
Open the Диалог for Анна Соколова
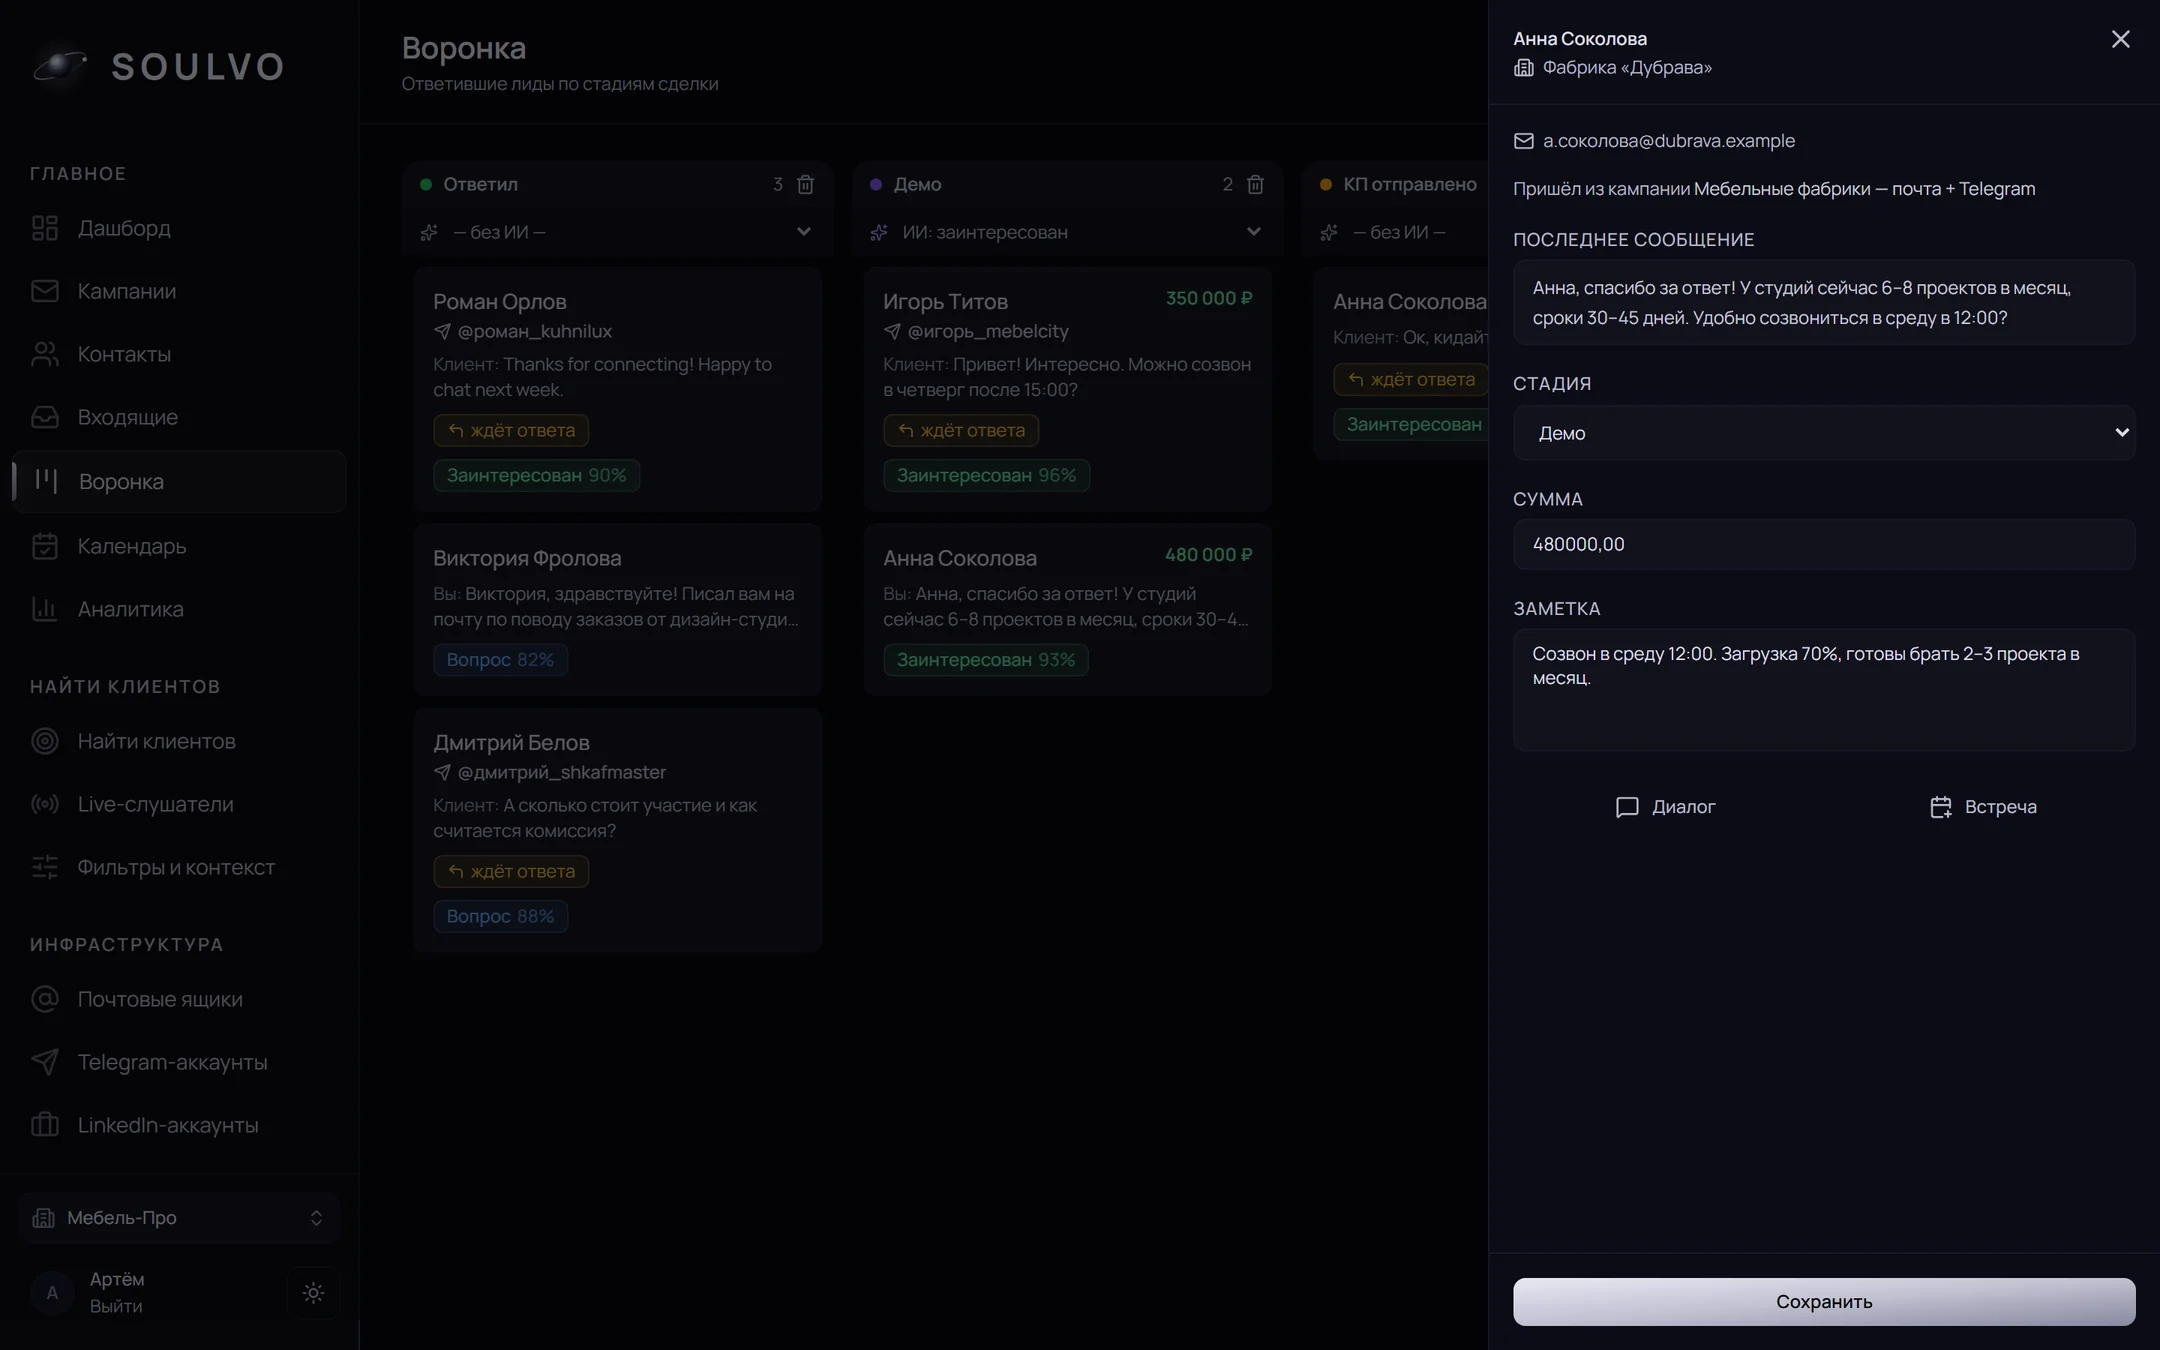tap(1666, 807)
